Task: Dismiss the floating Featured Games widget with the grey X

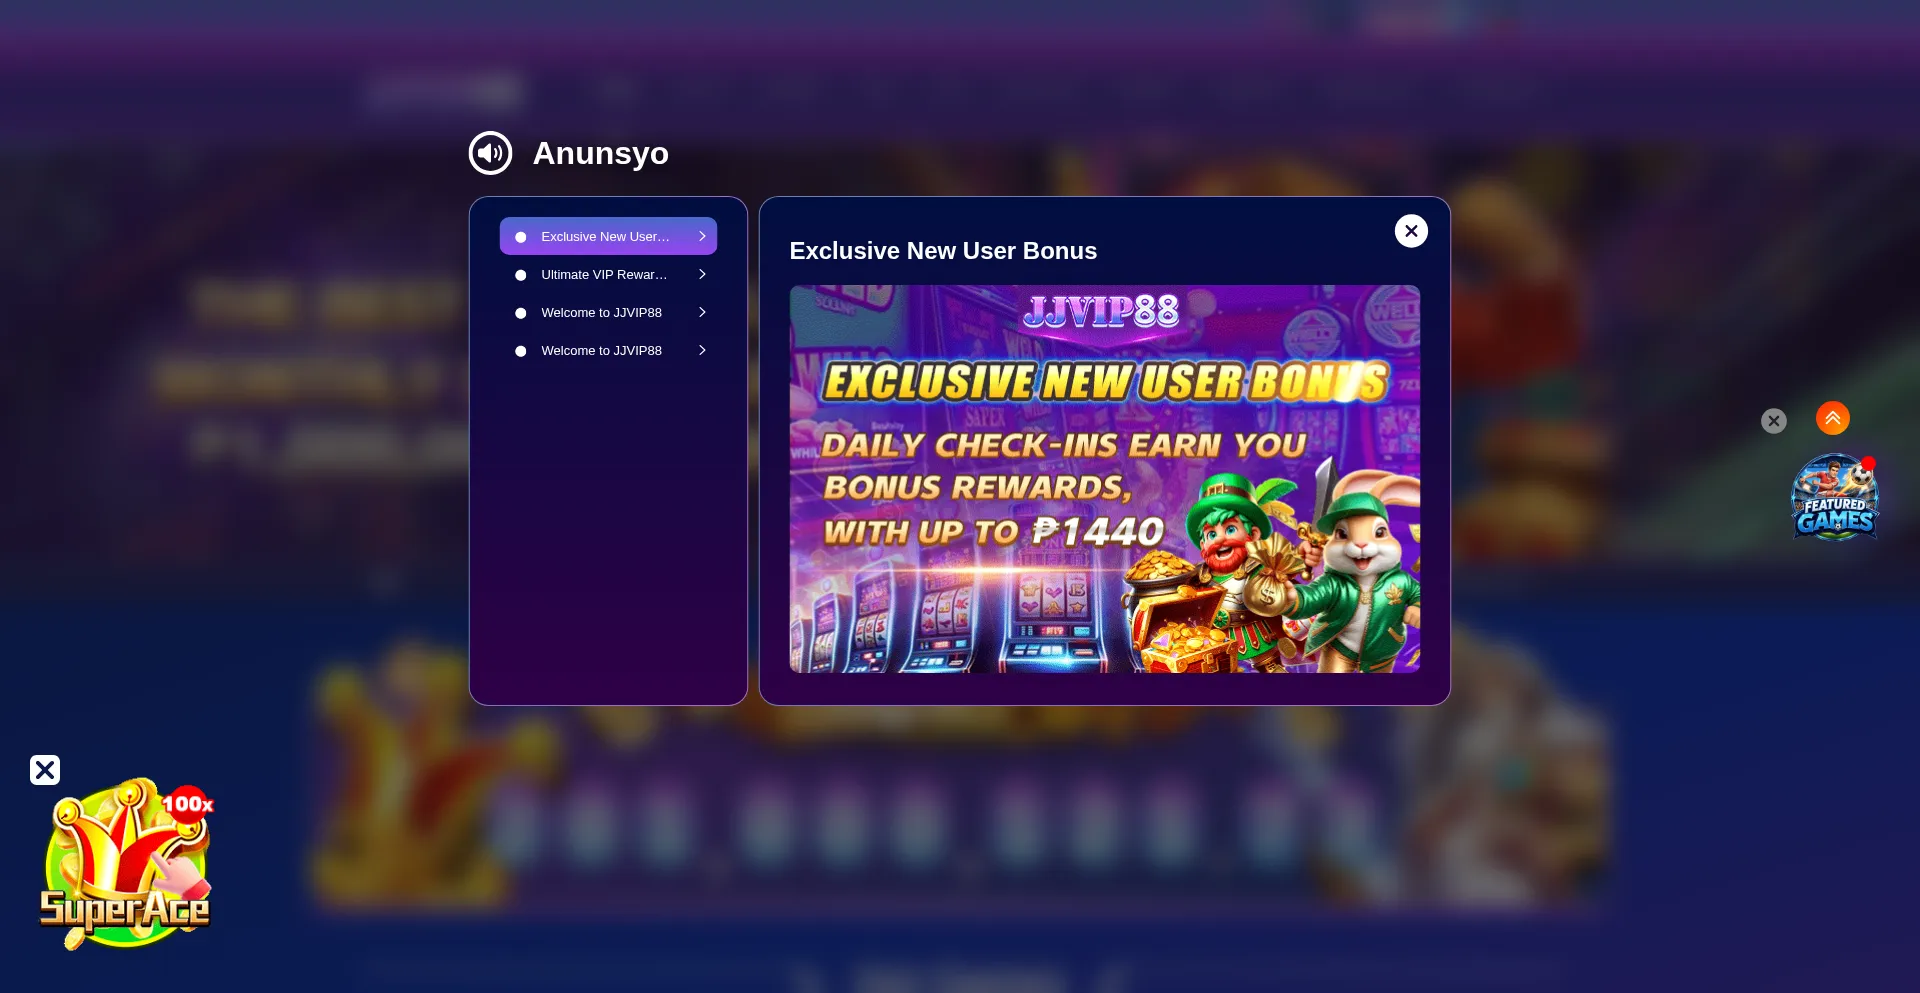Action: (1774, 421)
